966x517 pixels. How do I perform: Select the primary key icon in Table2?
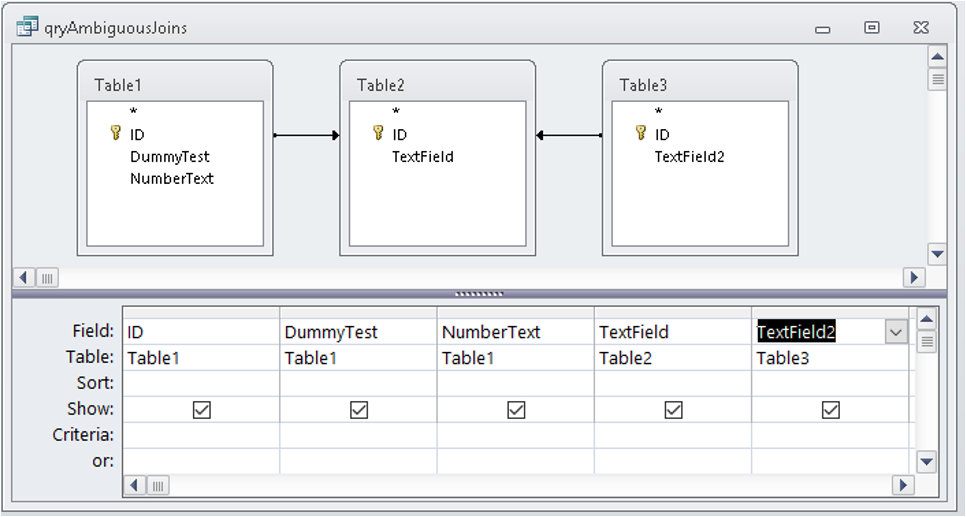pyautogui.click(x=378, y=132)
